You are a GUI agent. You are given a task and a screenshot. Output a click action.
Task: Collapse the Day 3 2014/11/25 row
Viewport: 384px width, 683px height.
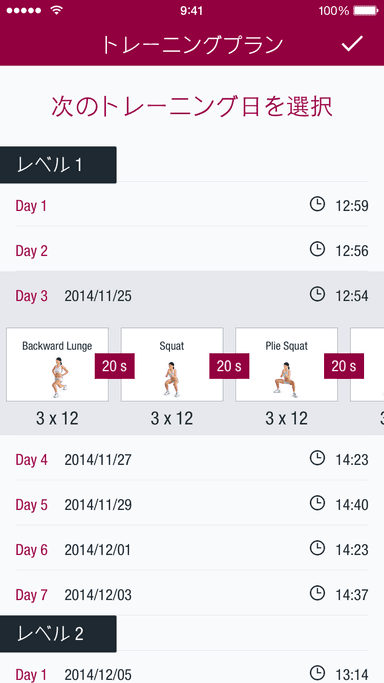click(x=192, y=296)
